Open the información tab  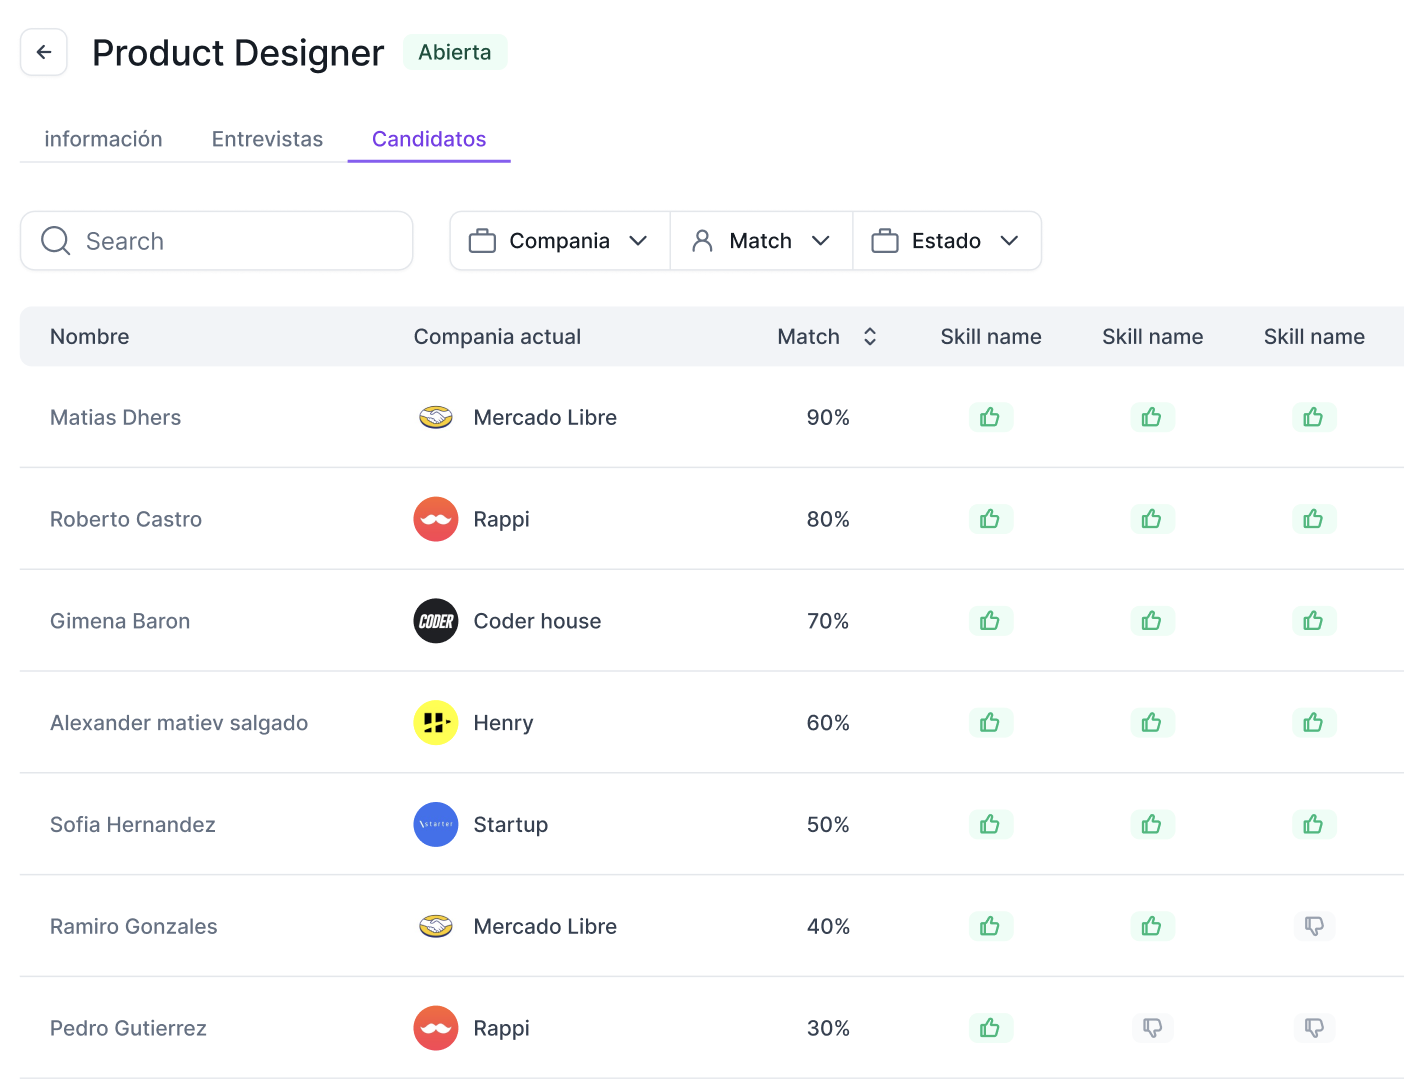coord(103,139)
